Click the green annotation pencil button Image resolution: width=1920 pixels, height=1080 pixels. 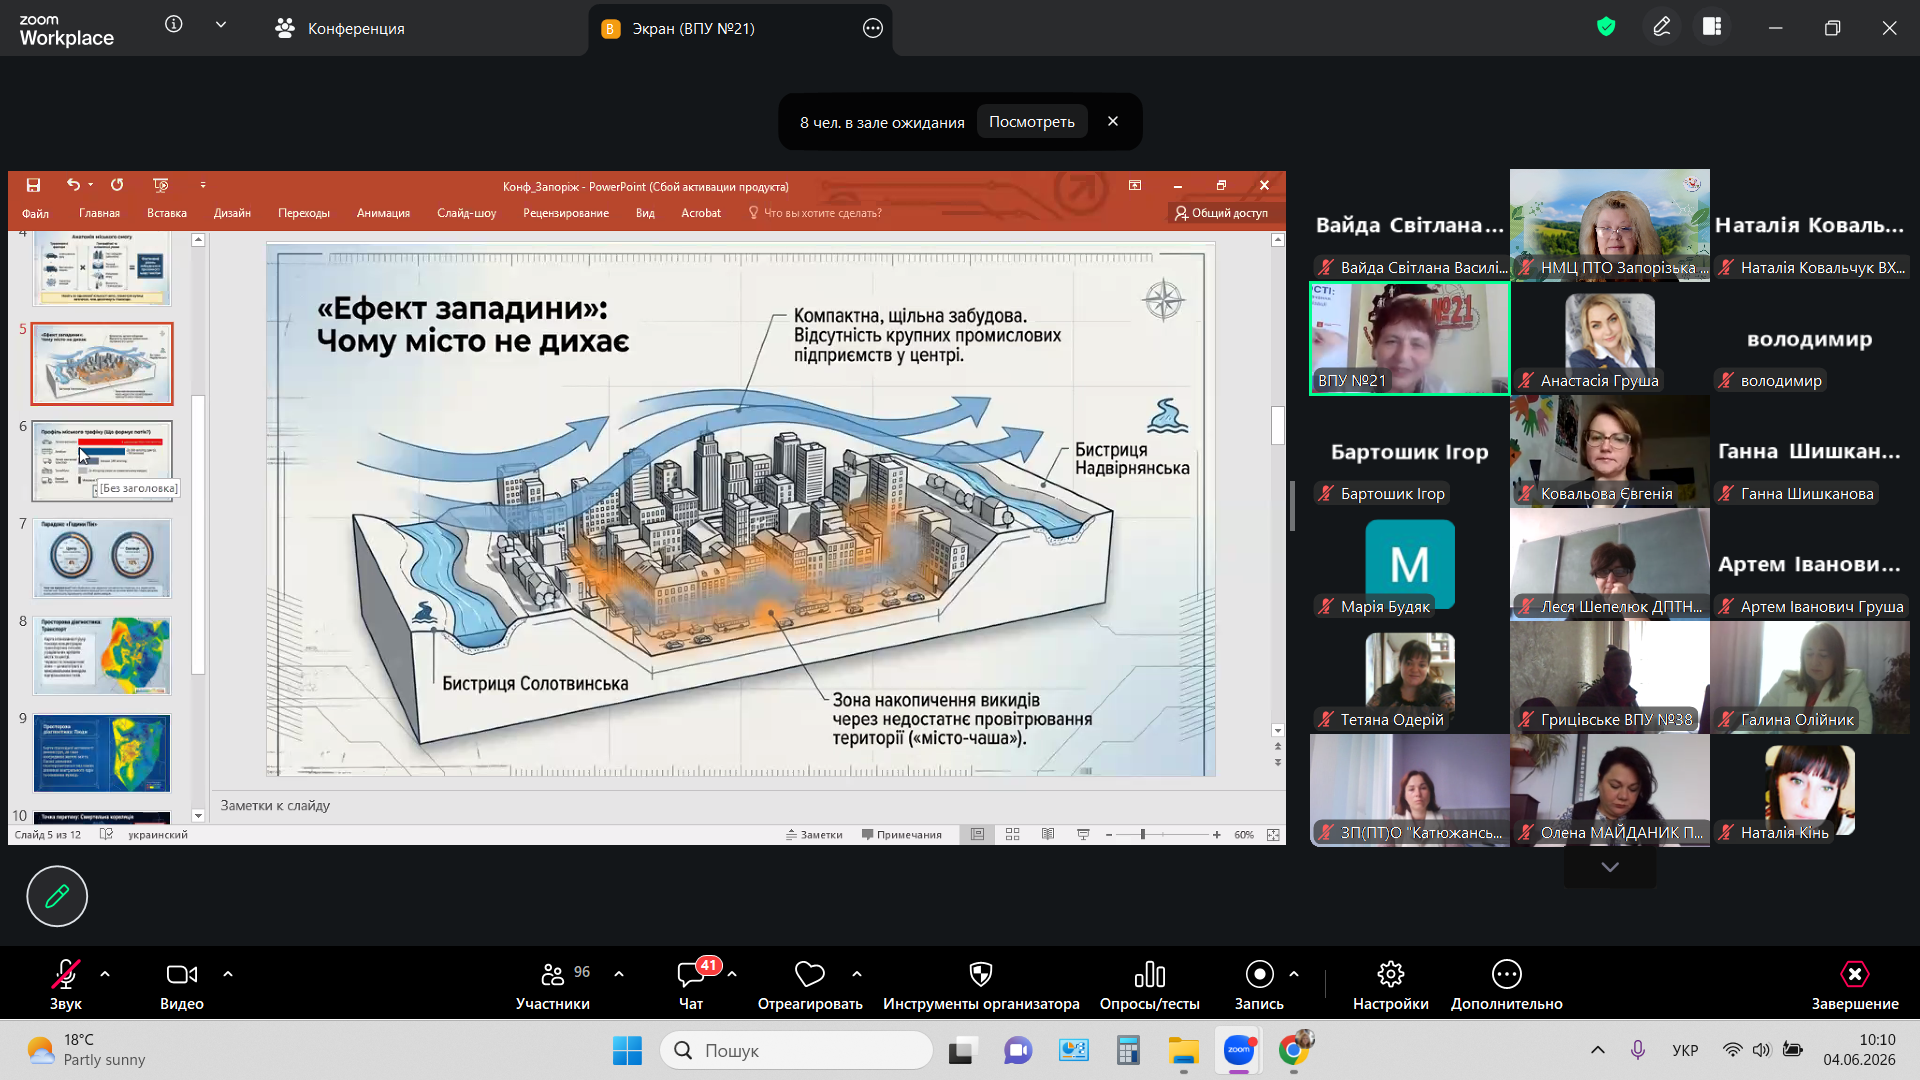[57, 896]
